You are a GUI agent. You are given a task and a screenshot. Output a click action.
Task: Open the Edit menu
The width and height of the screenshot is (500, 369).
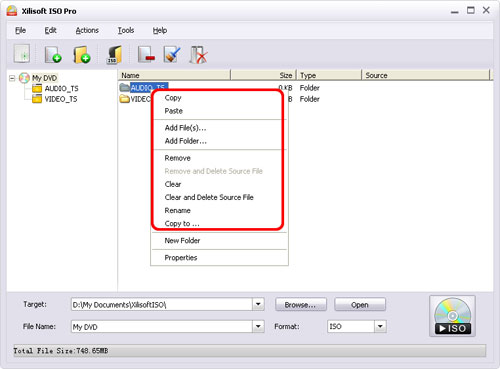coord(50,30)
